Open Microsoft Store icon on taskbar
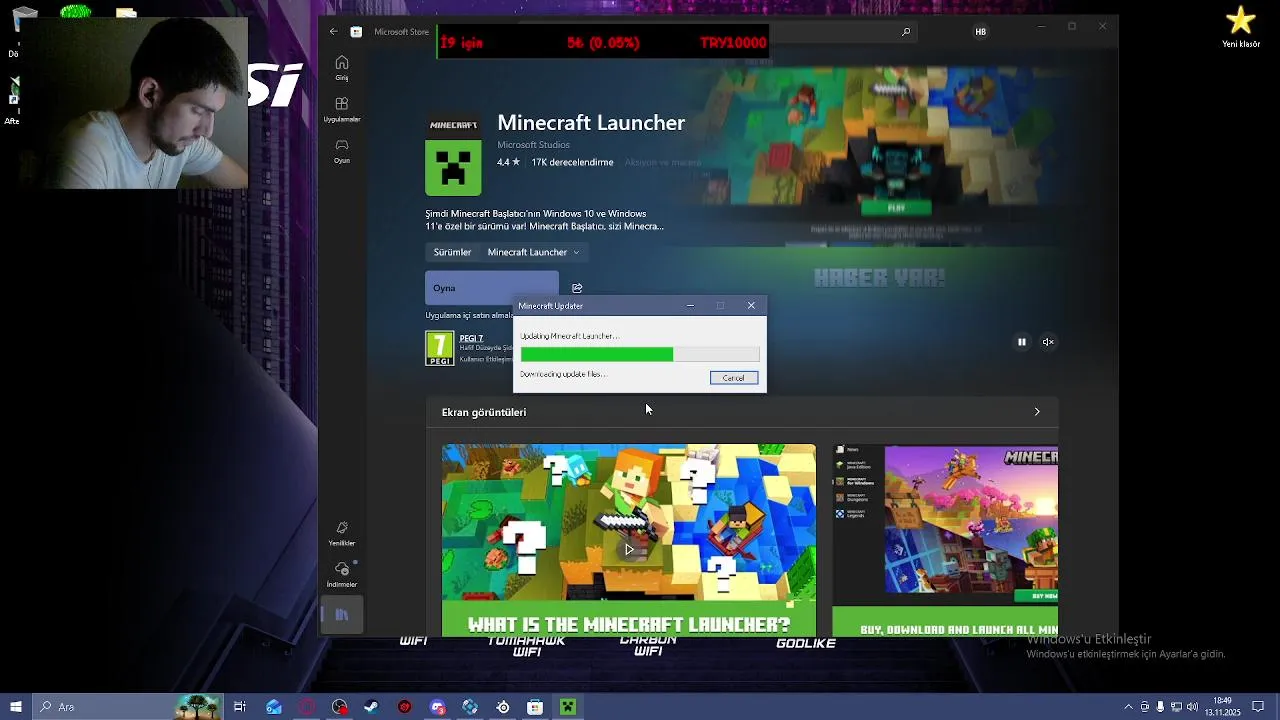This screenshot has height=720, width=1280. coord(535,707)
